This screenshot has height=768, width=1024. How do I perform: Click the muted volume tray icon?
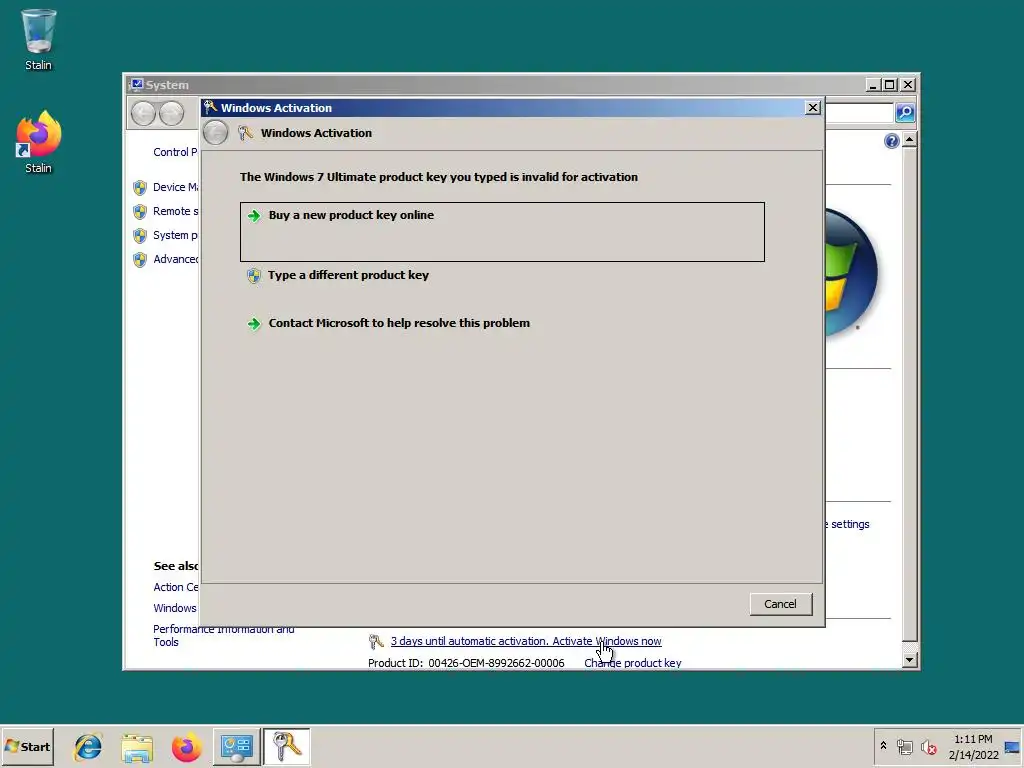(x=928, y=747)
